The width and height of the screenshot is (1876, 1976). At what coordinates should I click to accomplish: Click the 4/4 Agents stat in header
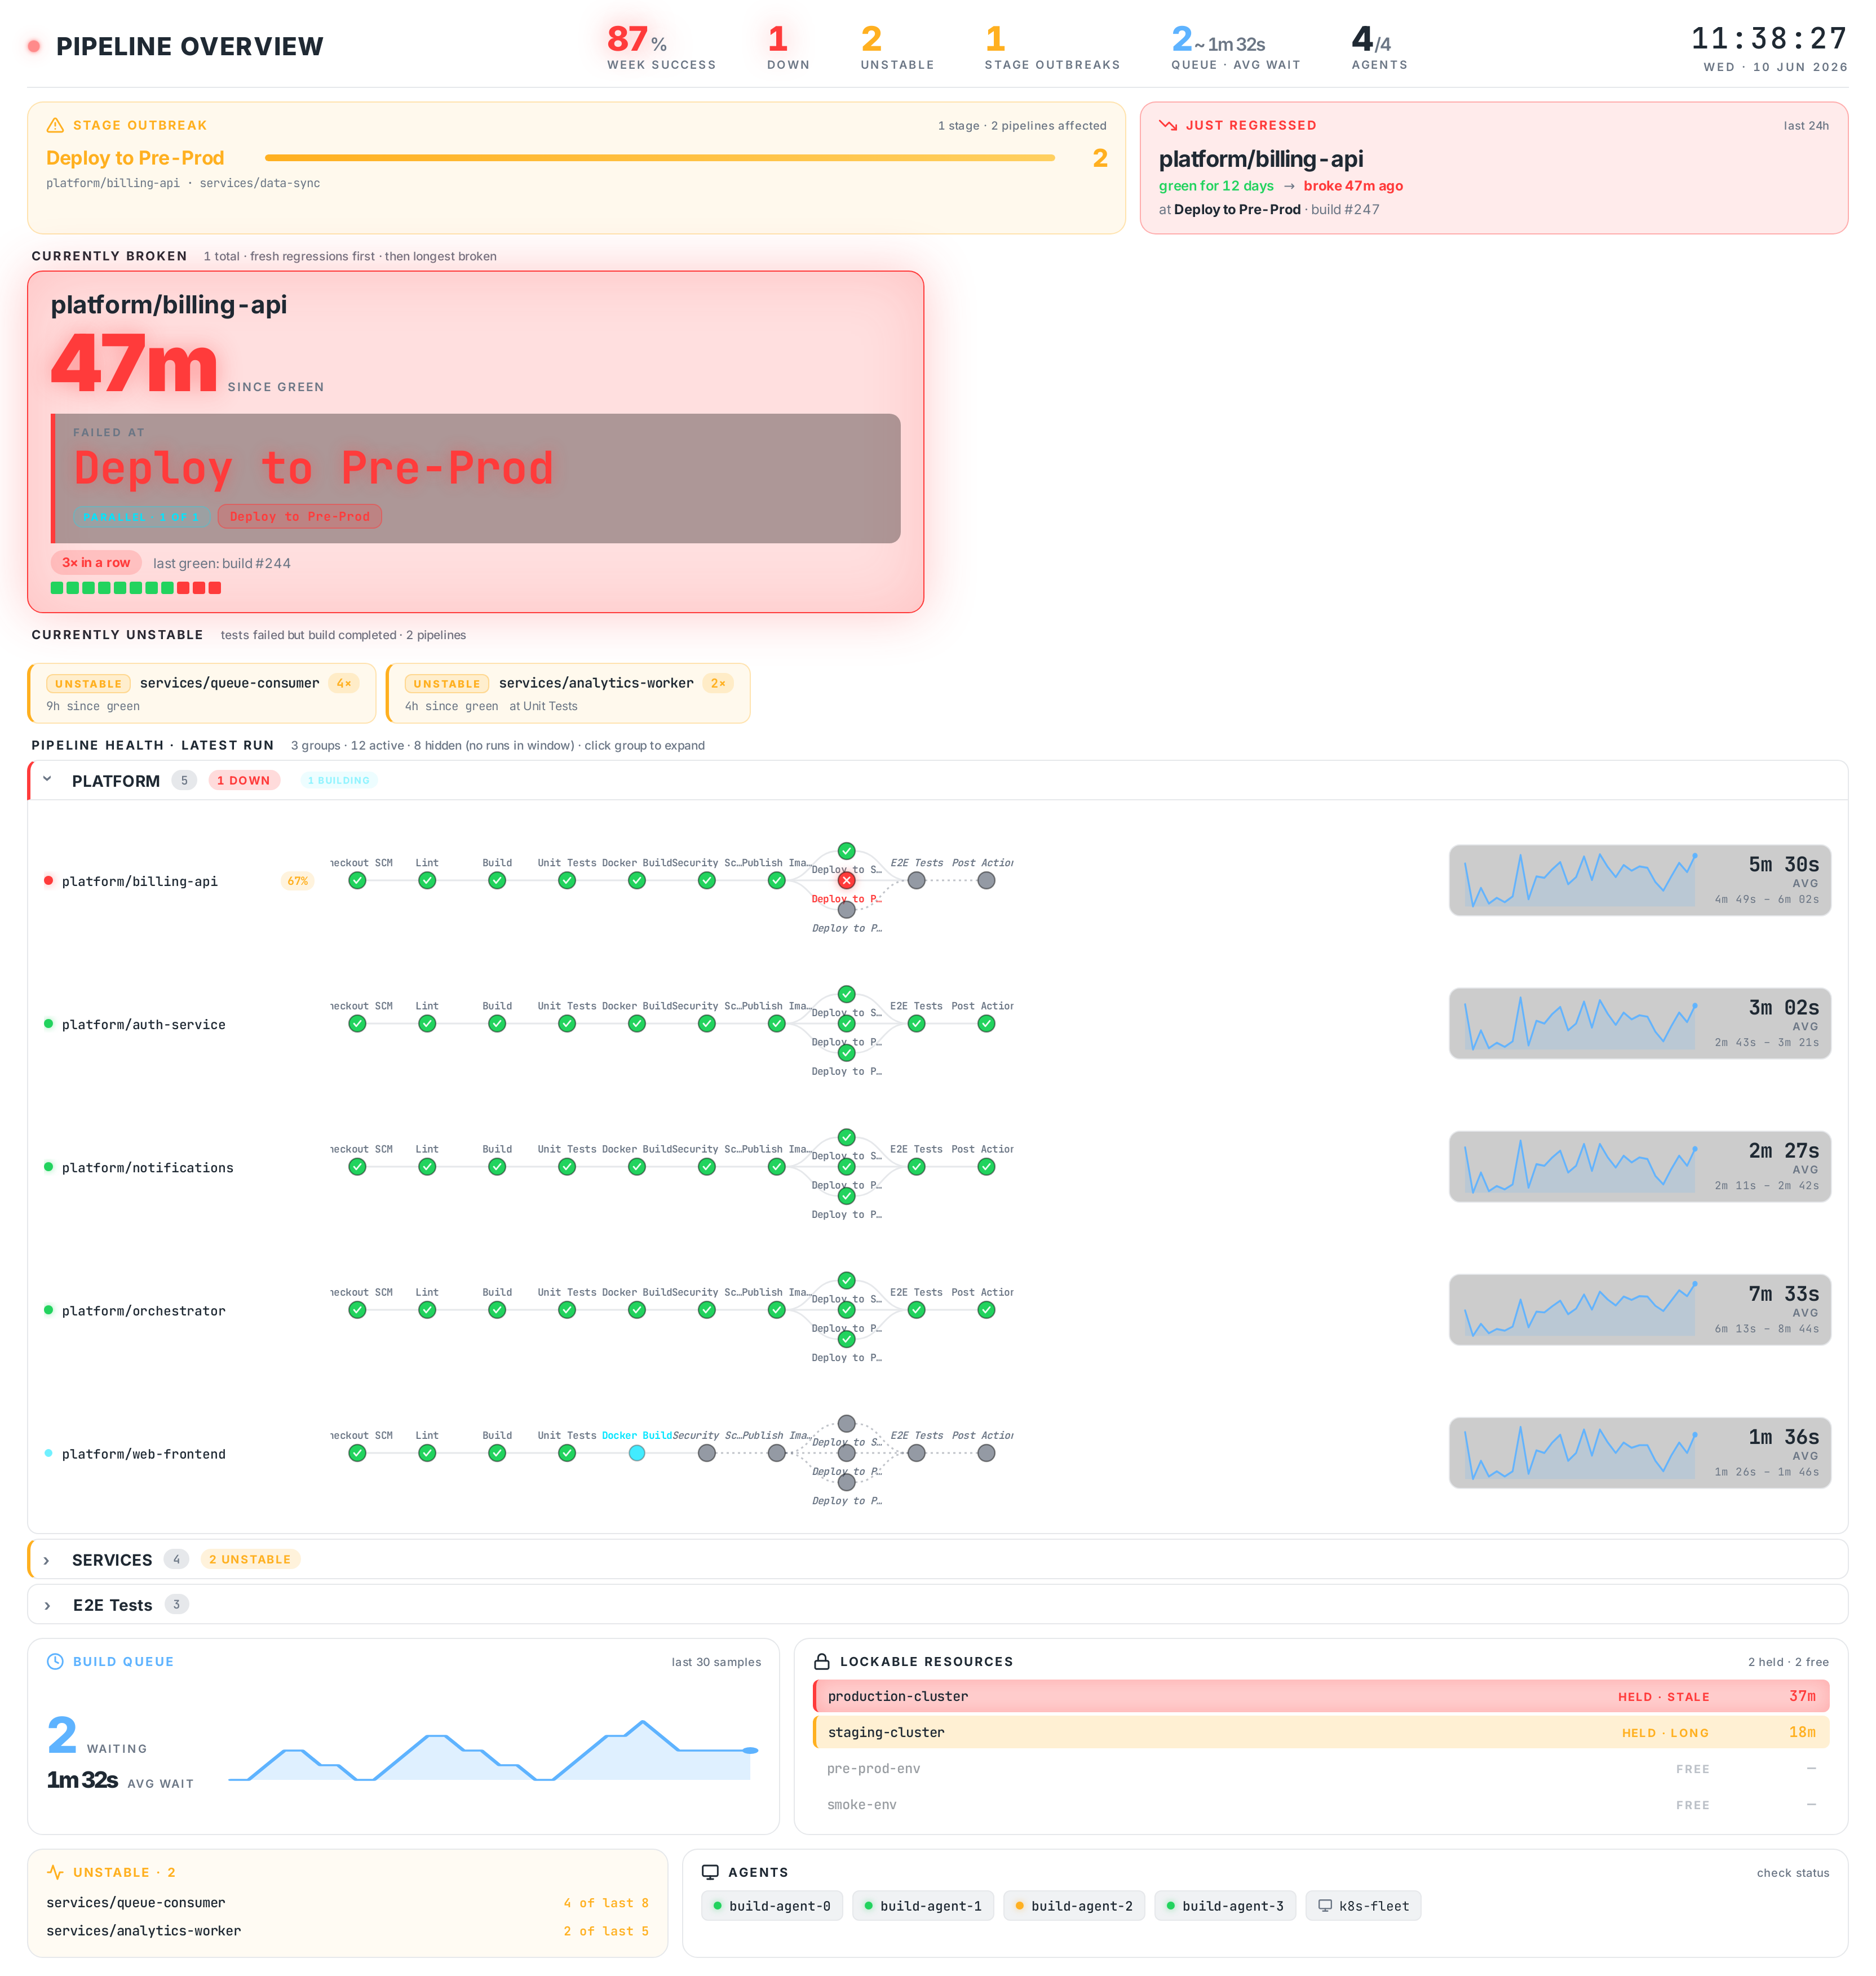click(x=1379, y=47)
